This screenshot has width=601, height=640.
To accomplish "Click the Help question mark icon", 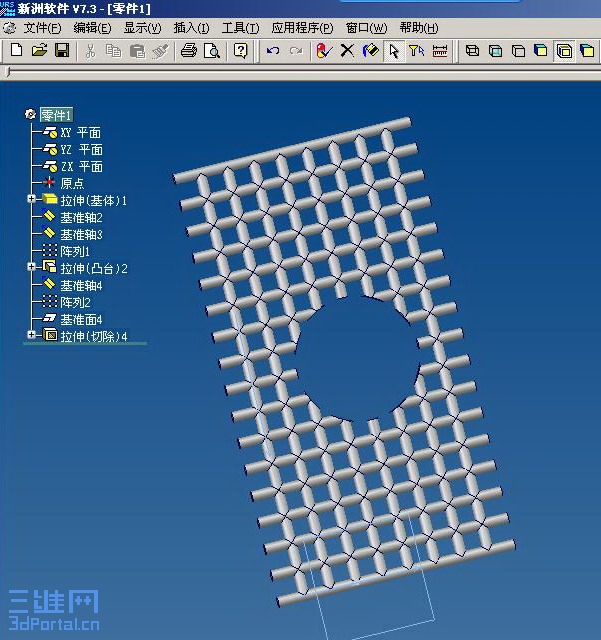I will coord(240,51).
